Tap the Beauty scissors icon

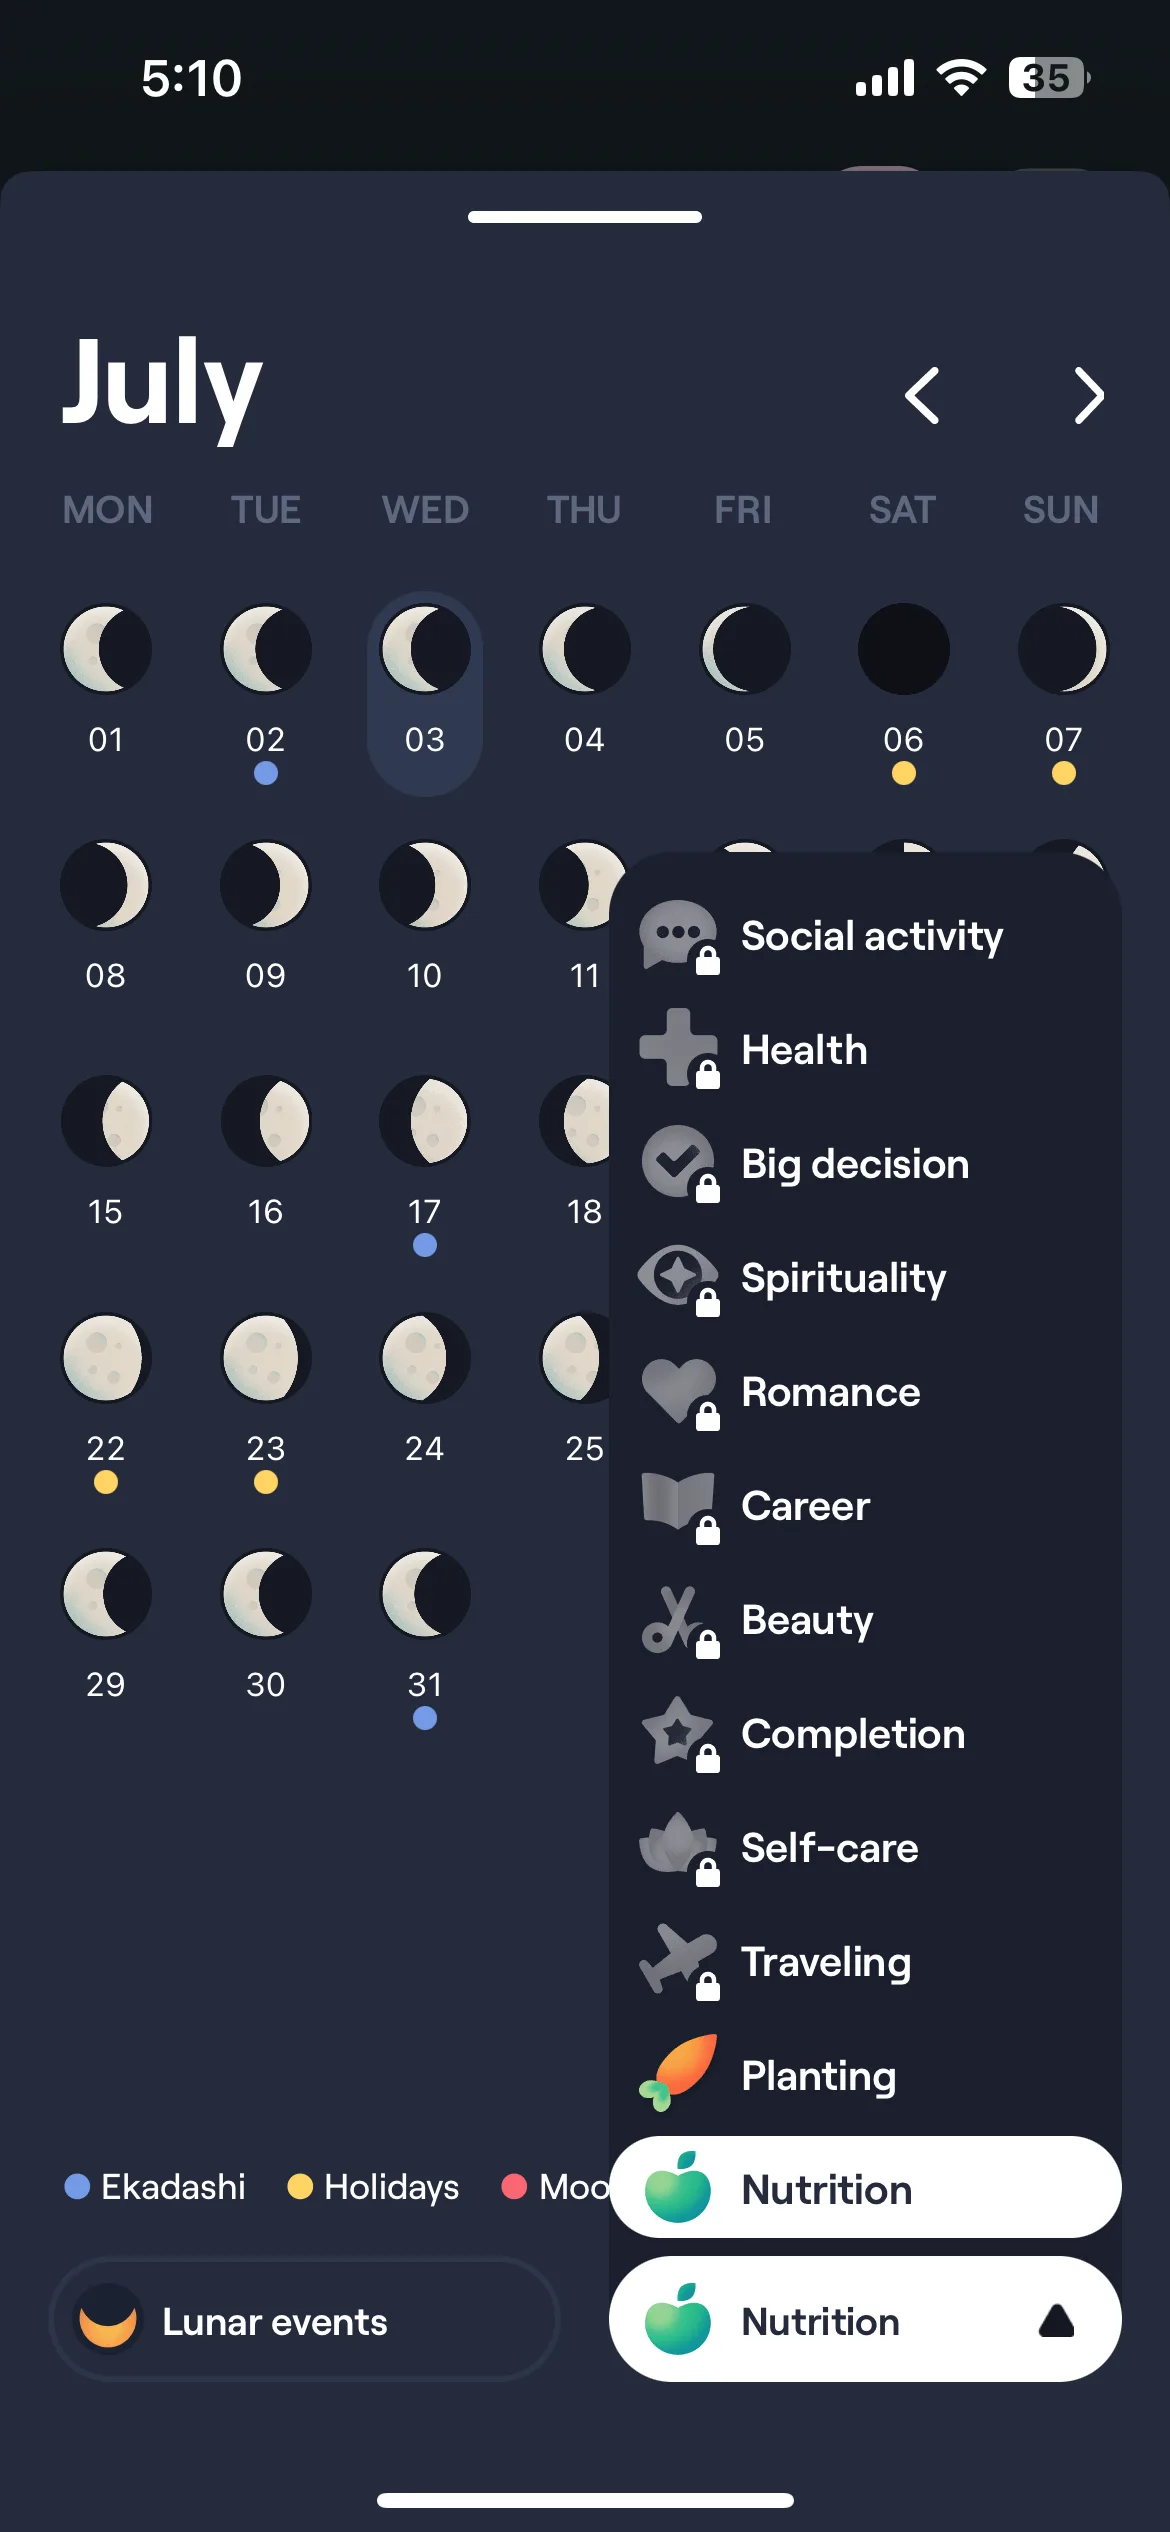click(x=678, y=1619)
